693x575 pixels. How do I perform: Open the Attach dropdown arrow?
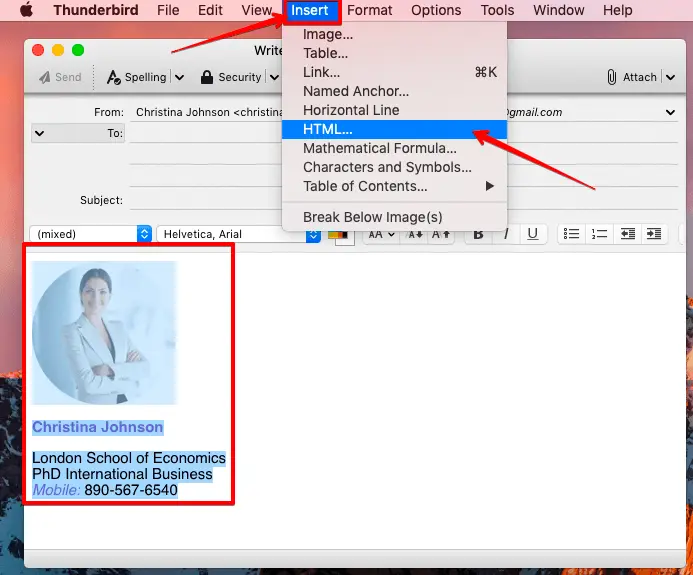tap(670, 78)
